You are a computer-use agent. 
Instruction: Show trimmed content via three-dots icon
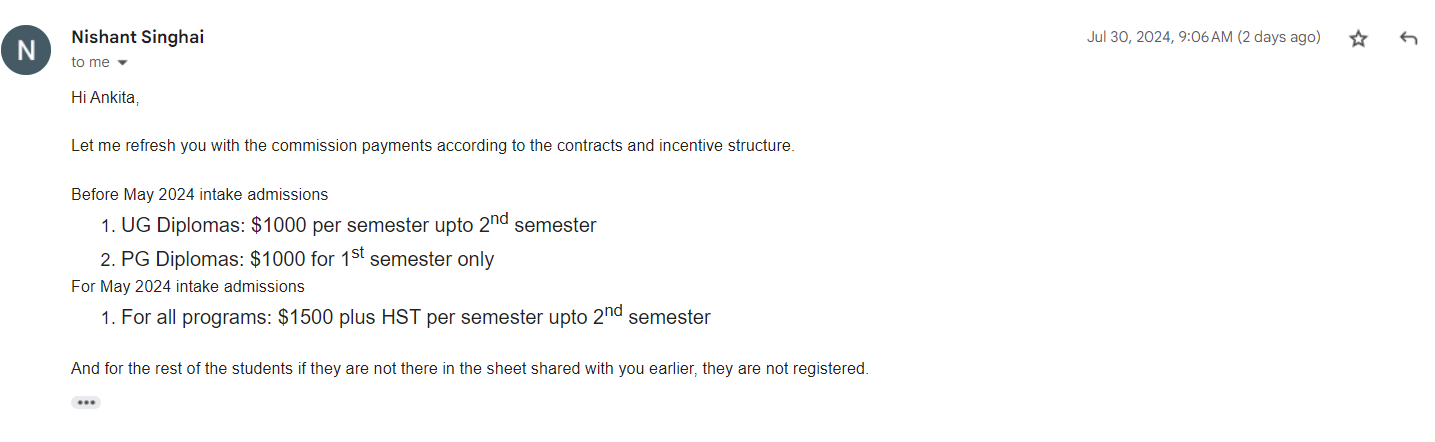[86, 402]
